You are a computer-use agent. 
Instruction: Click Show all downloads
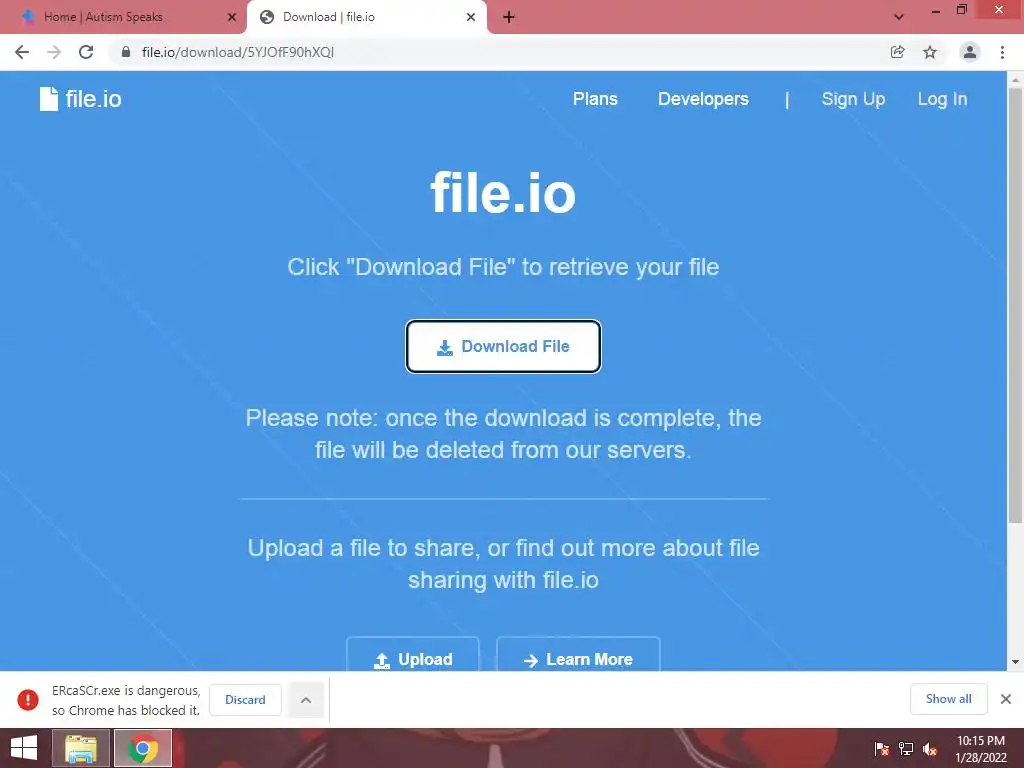click(x=948, y=699)
